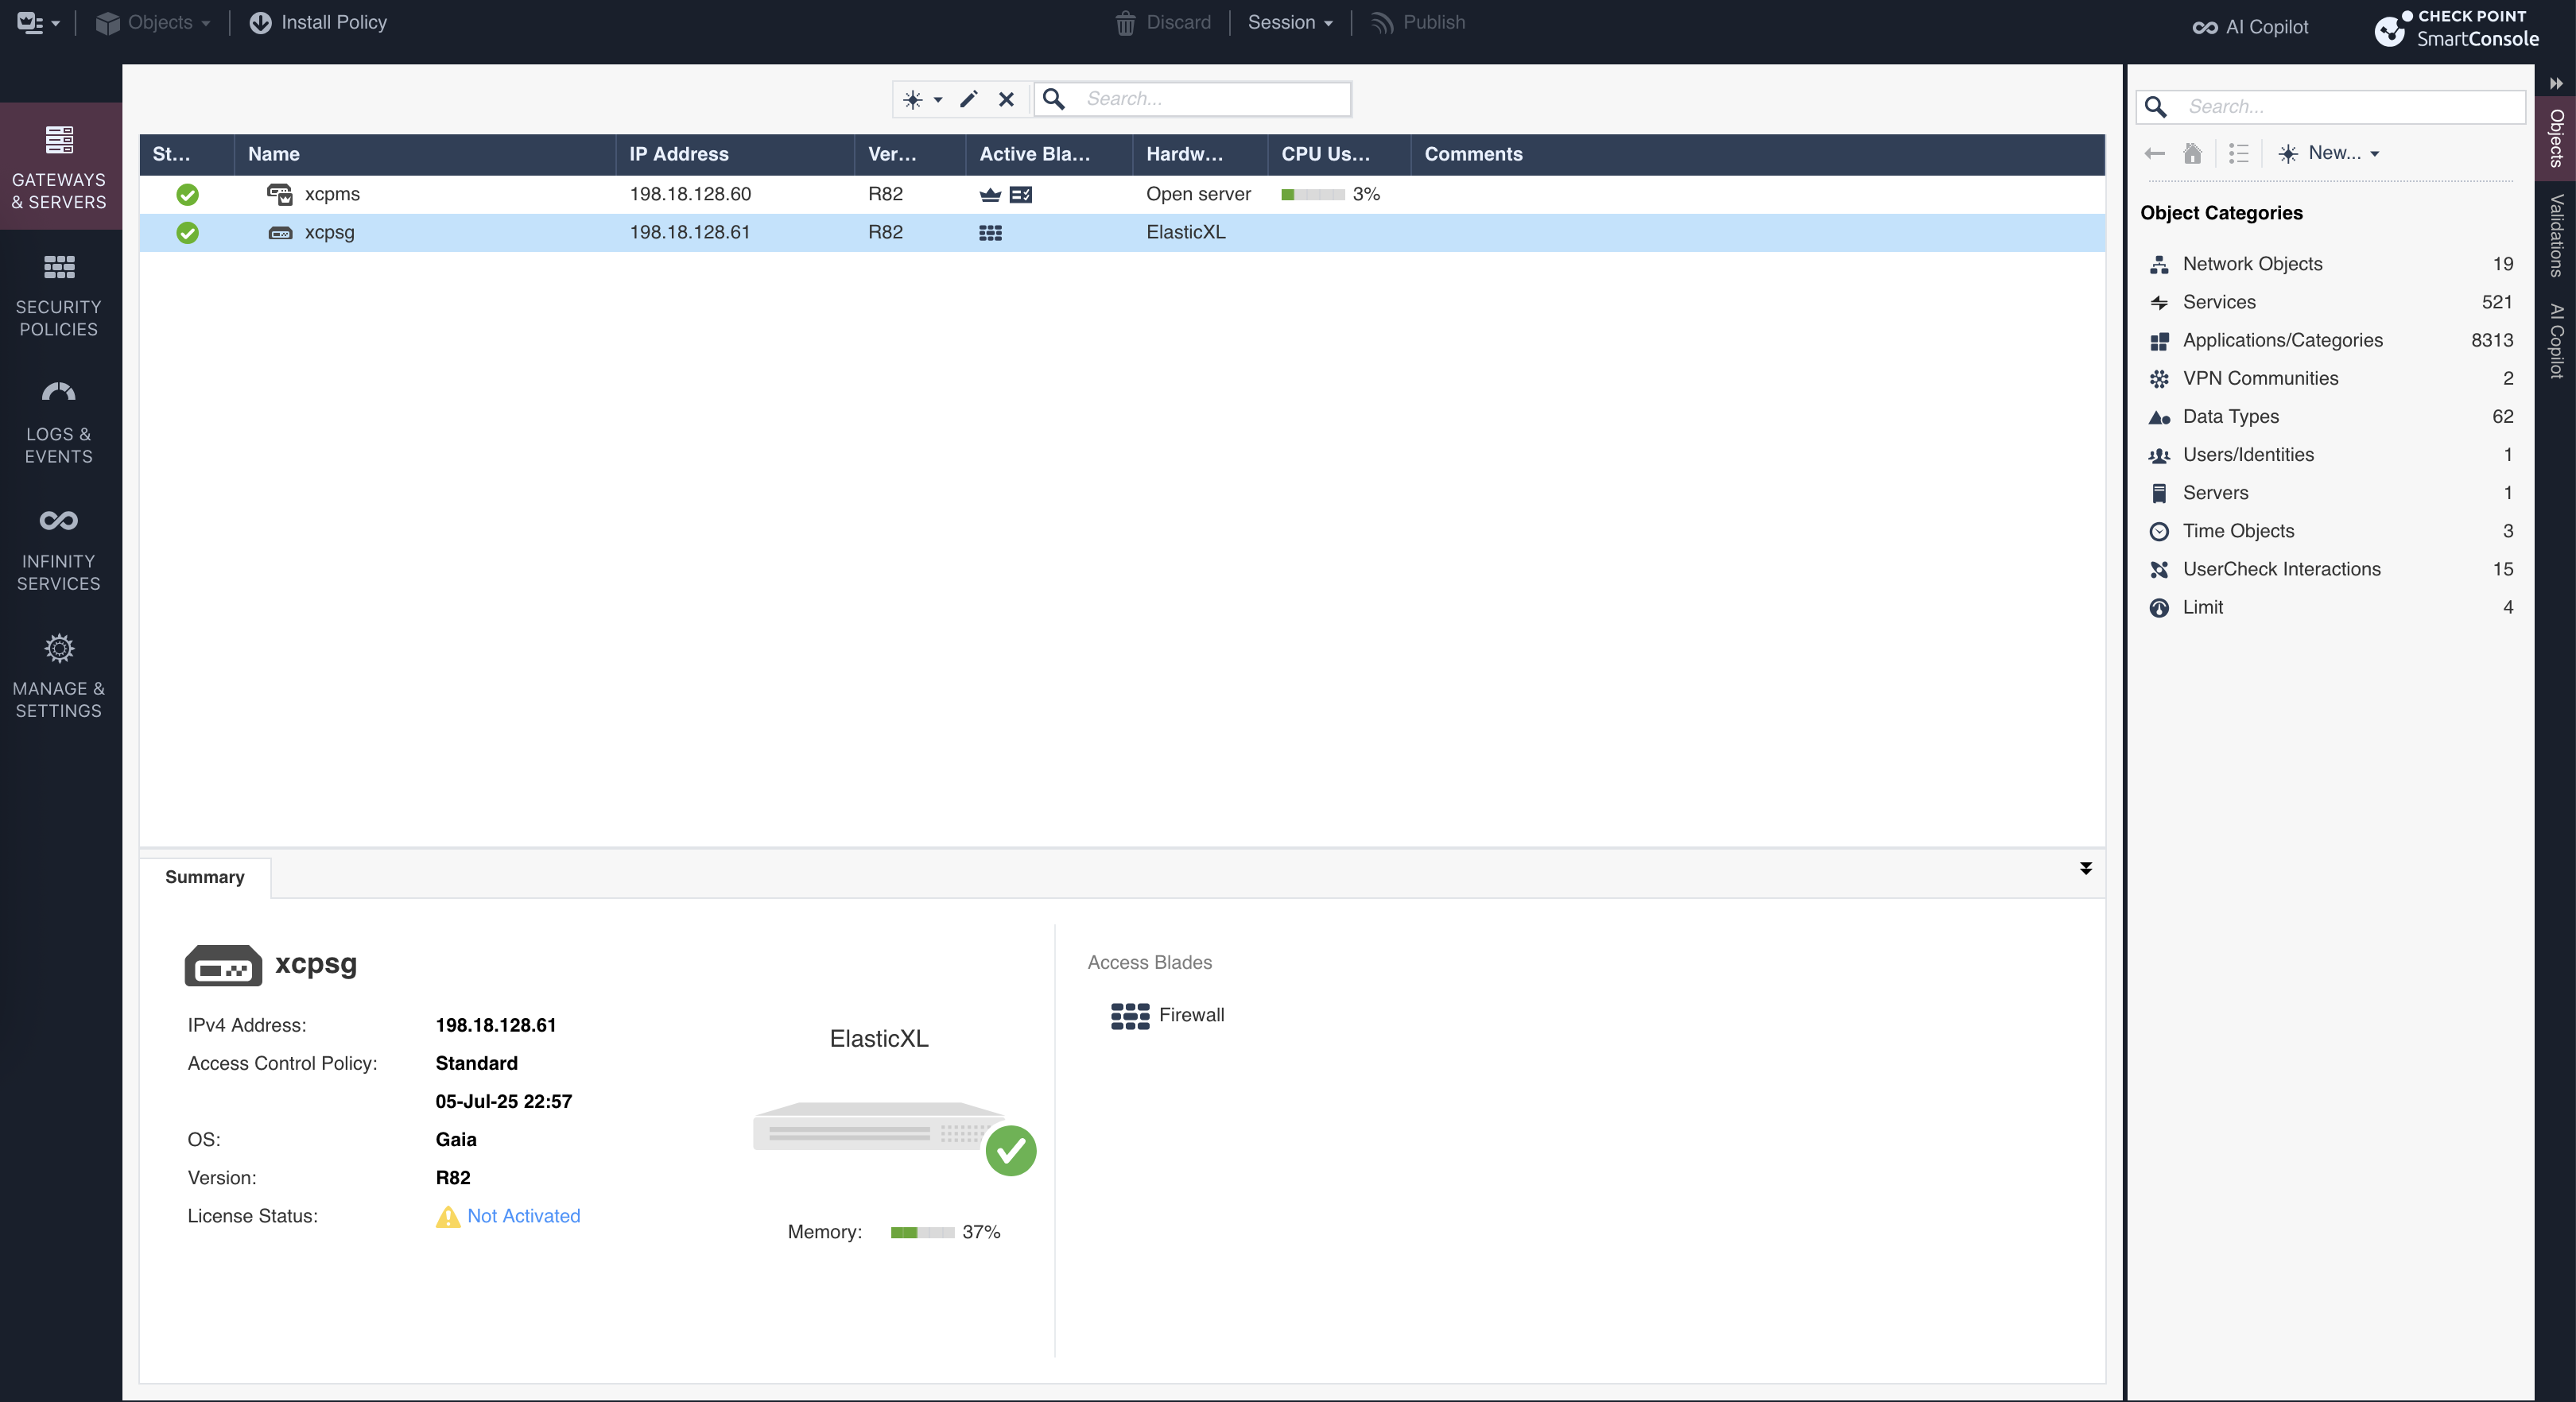Open Manage & Settings gear view
The width and height of the screenshot is (2576, 1402).
[59, 676]
